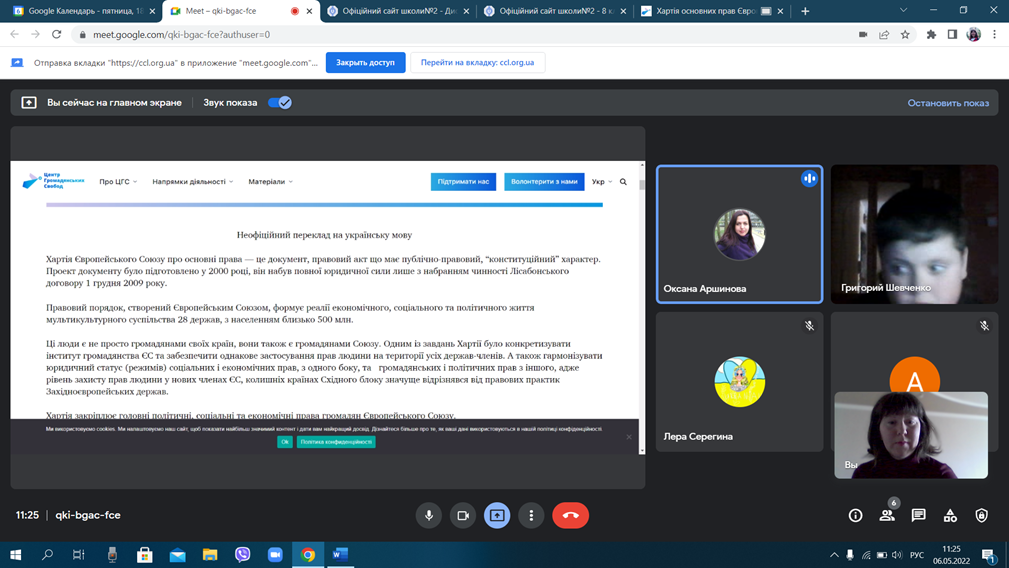Toggle presentation audio switch
The height and width of the screenshot is (568, 1009).
click(x=280, y=103)
